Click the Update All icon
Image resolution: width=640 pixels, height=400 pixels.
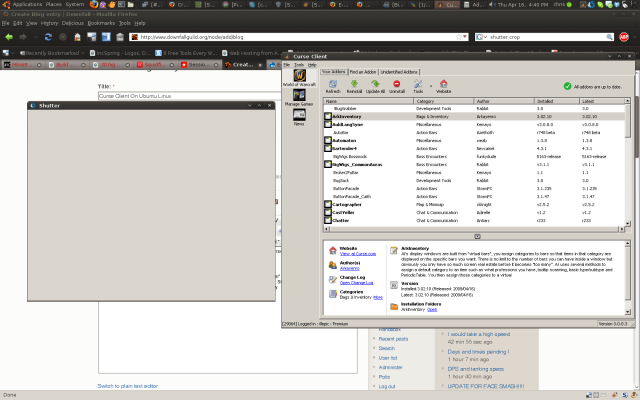375,84
